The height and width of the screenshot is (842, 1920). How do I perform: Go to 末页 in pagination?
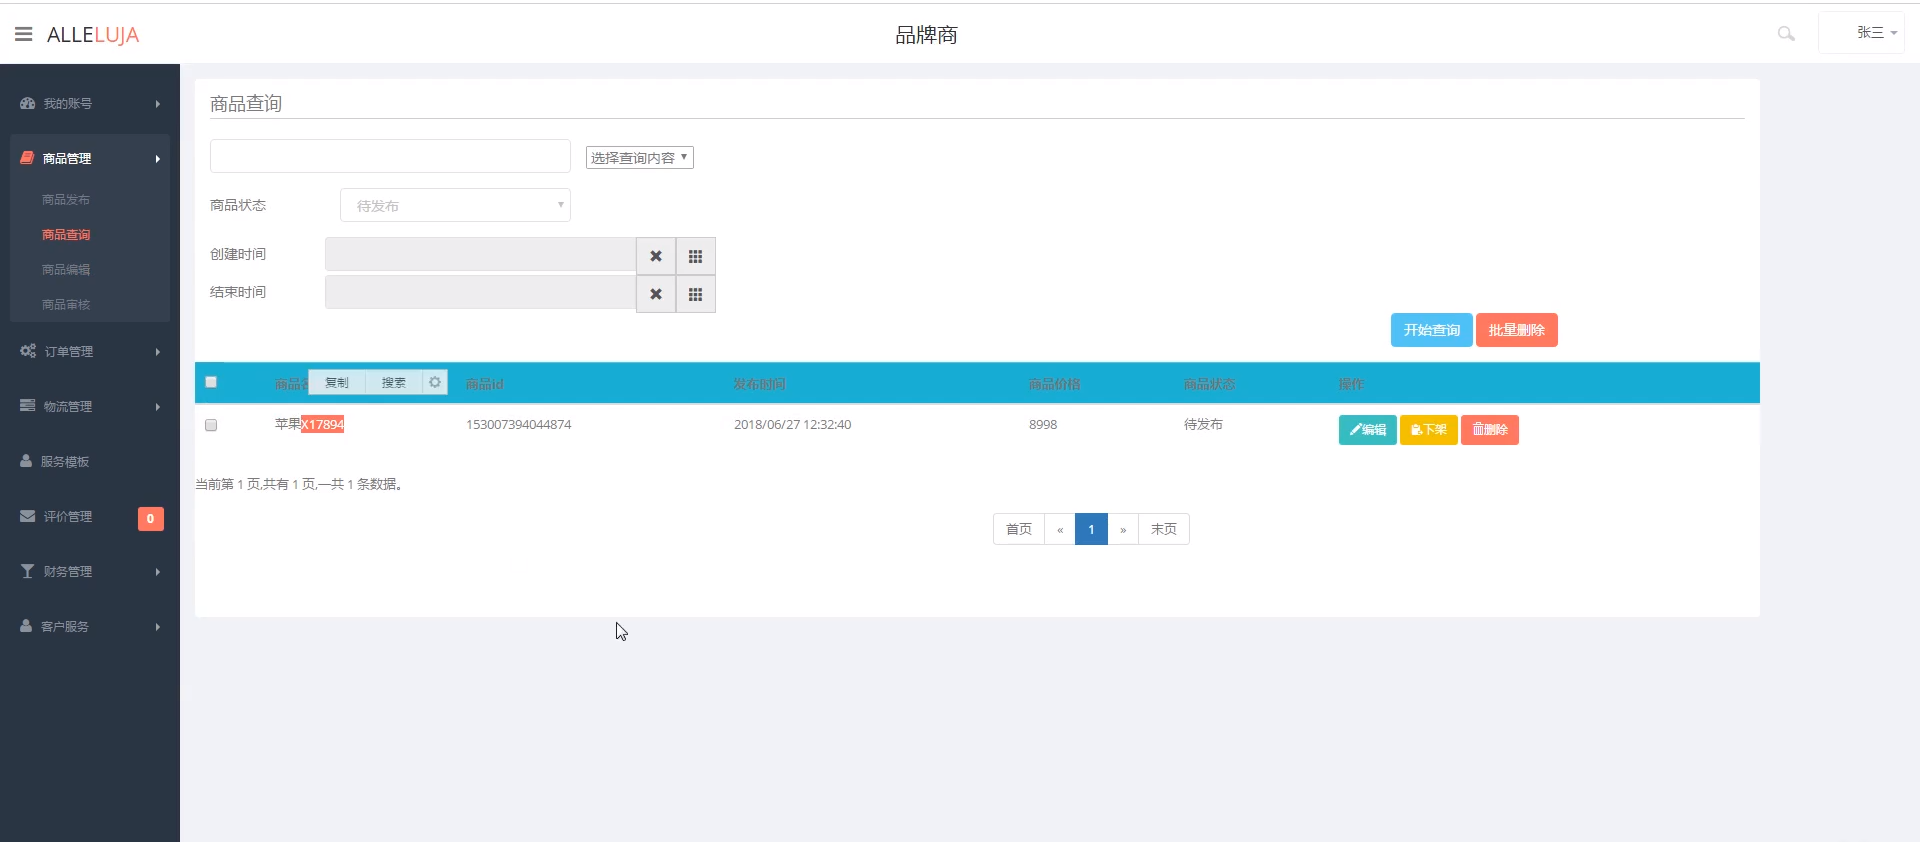pos(1164,529)
